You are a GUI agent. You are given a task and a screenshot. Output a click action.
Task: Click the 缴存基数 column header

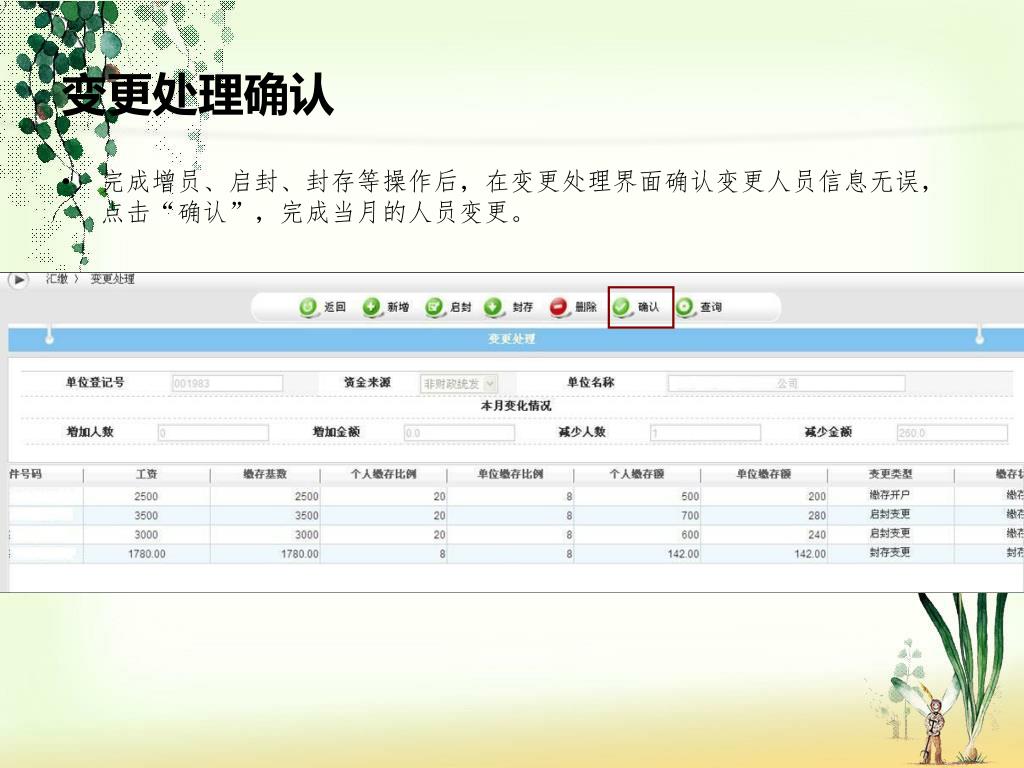pos(265,474)
